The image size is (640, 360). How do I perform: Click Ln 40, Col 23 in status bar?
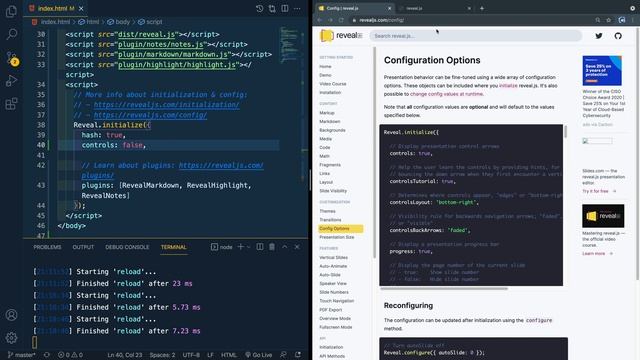(x=124, y=355)
